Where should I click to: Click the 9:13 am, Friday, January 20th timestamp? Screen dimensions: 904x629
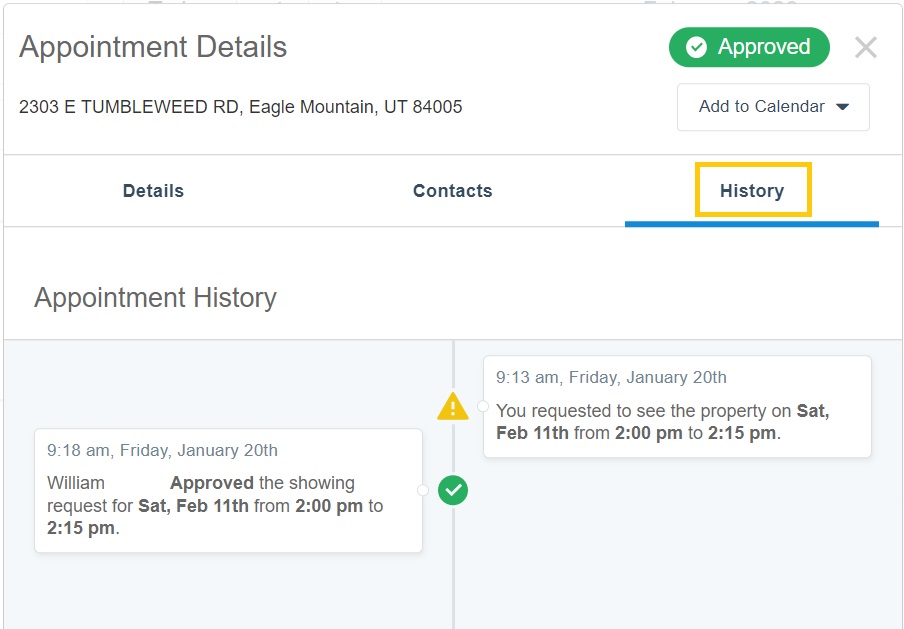(611, 377)
